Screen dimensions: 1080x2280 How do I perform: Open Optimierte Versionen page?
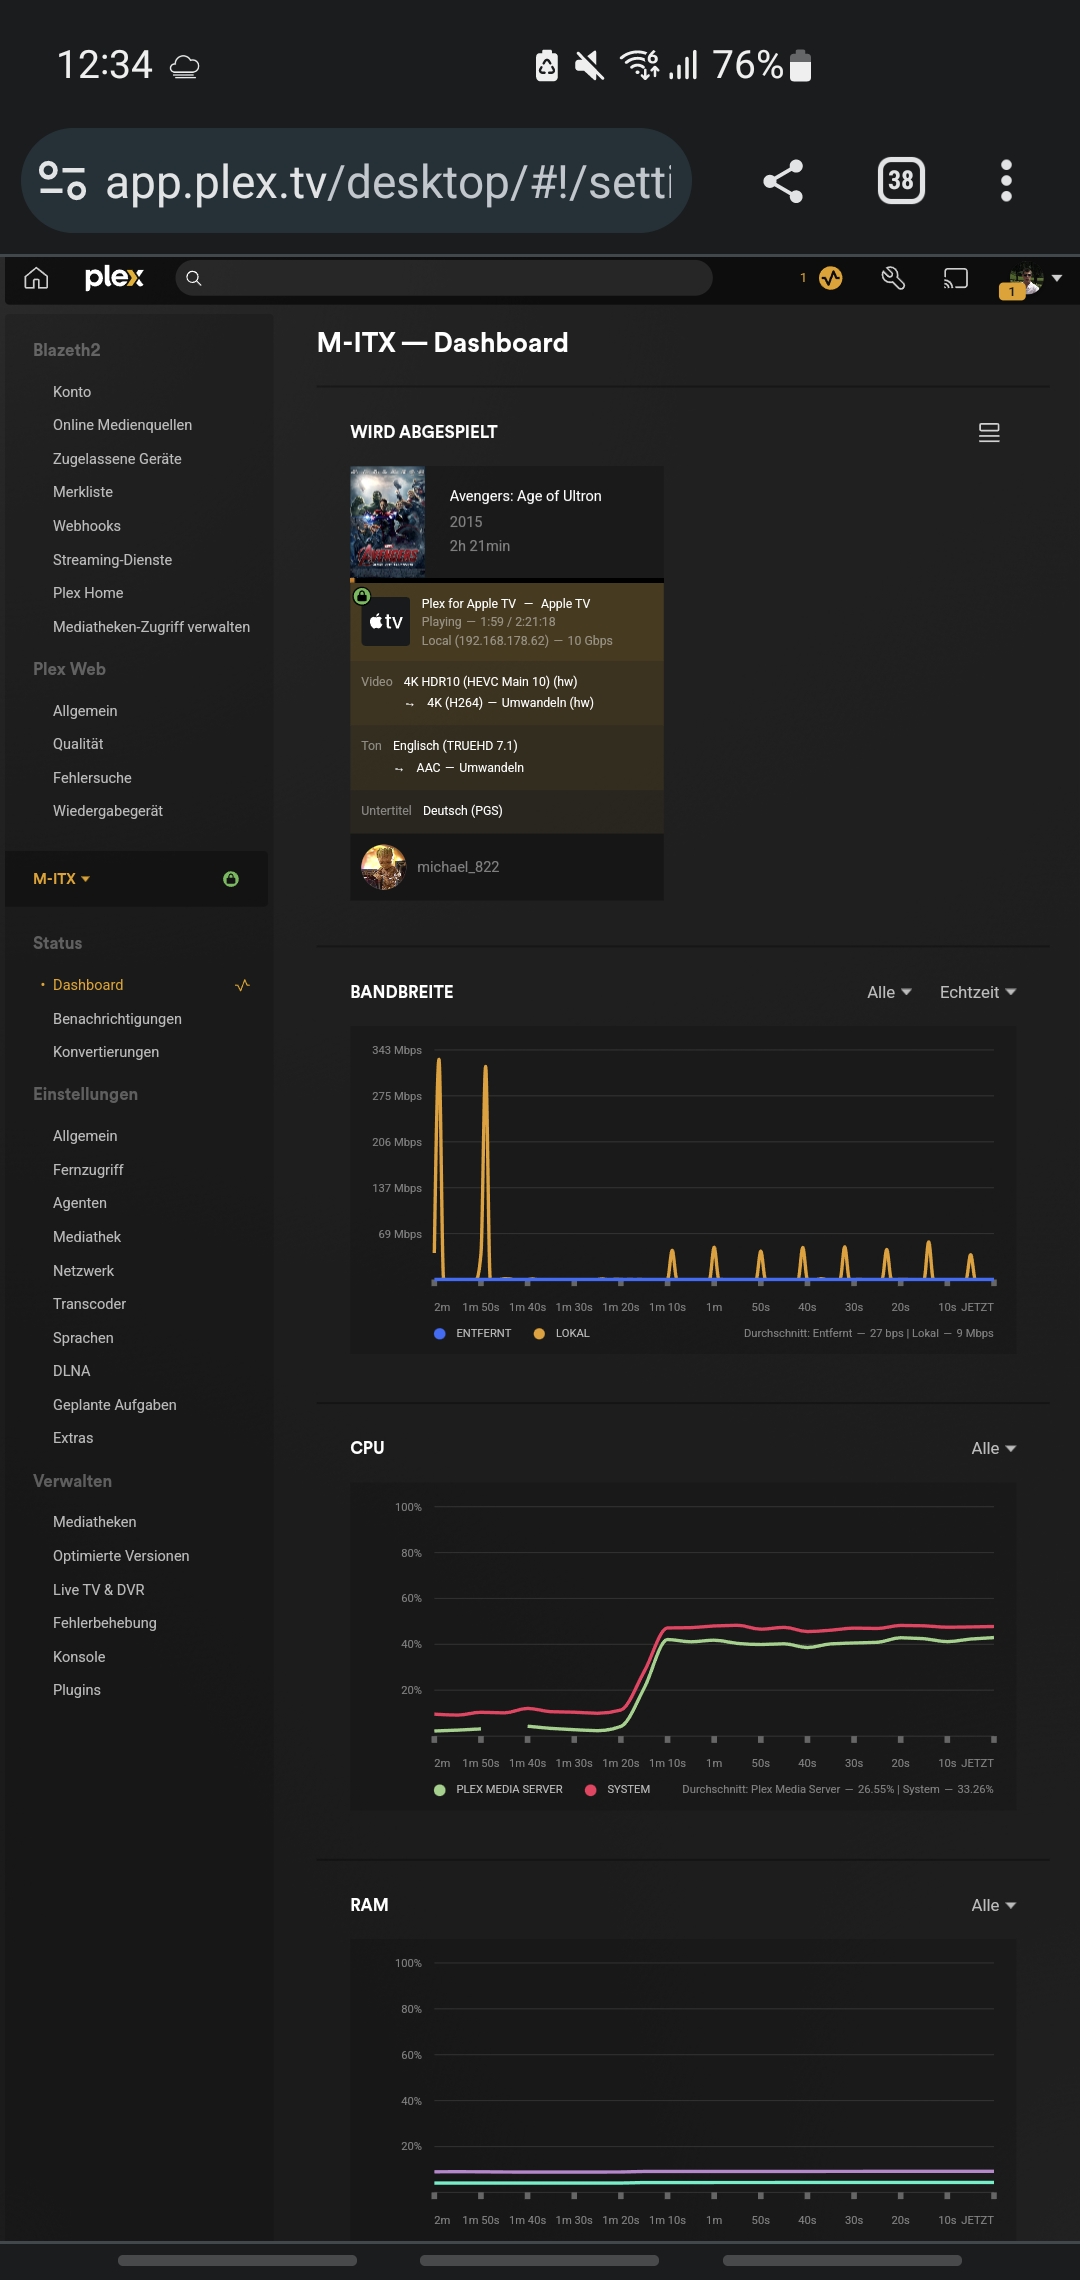[121, 1556]
